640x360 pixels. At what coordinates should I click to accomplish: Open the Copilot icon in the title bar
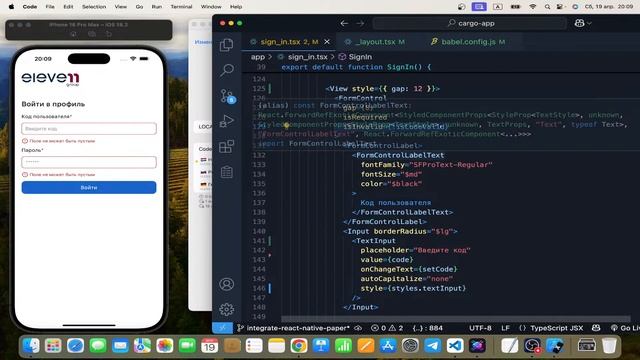(579, 23)
